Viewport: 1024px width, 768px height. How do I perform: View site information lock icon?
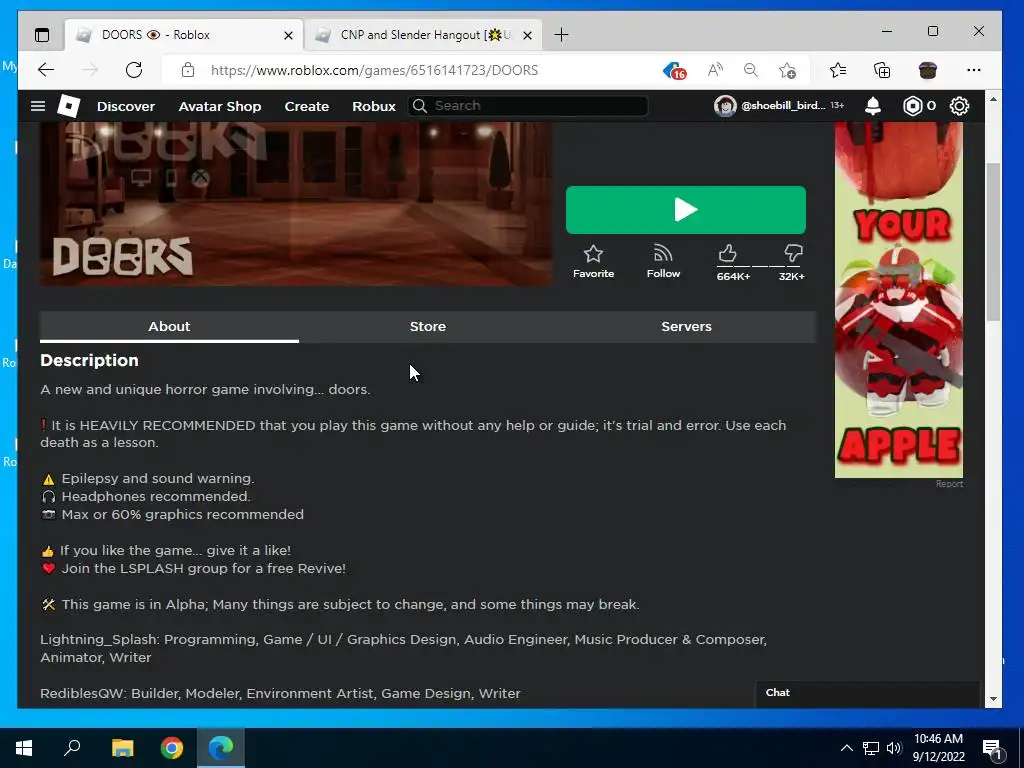[188, 70]
